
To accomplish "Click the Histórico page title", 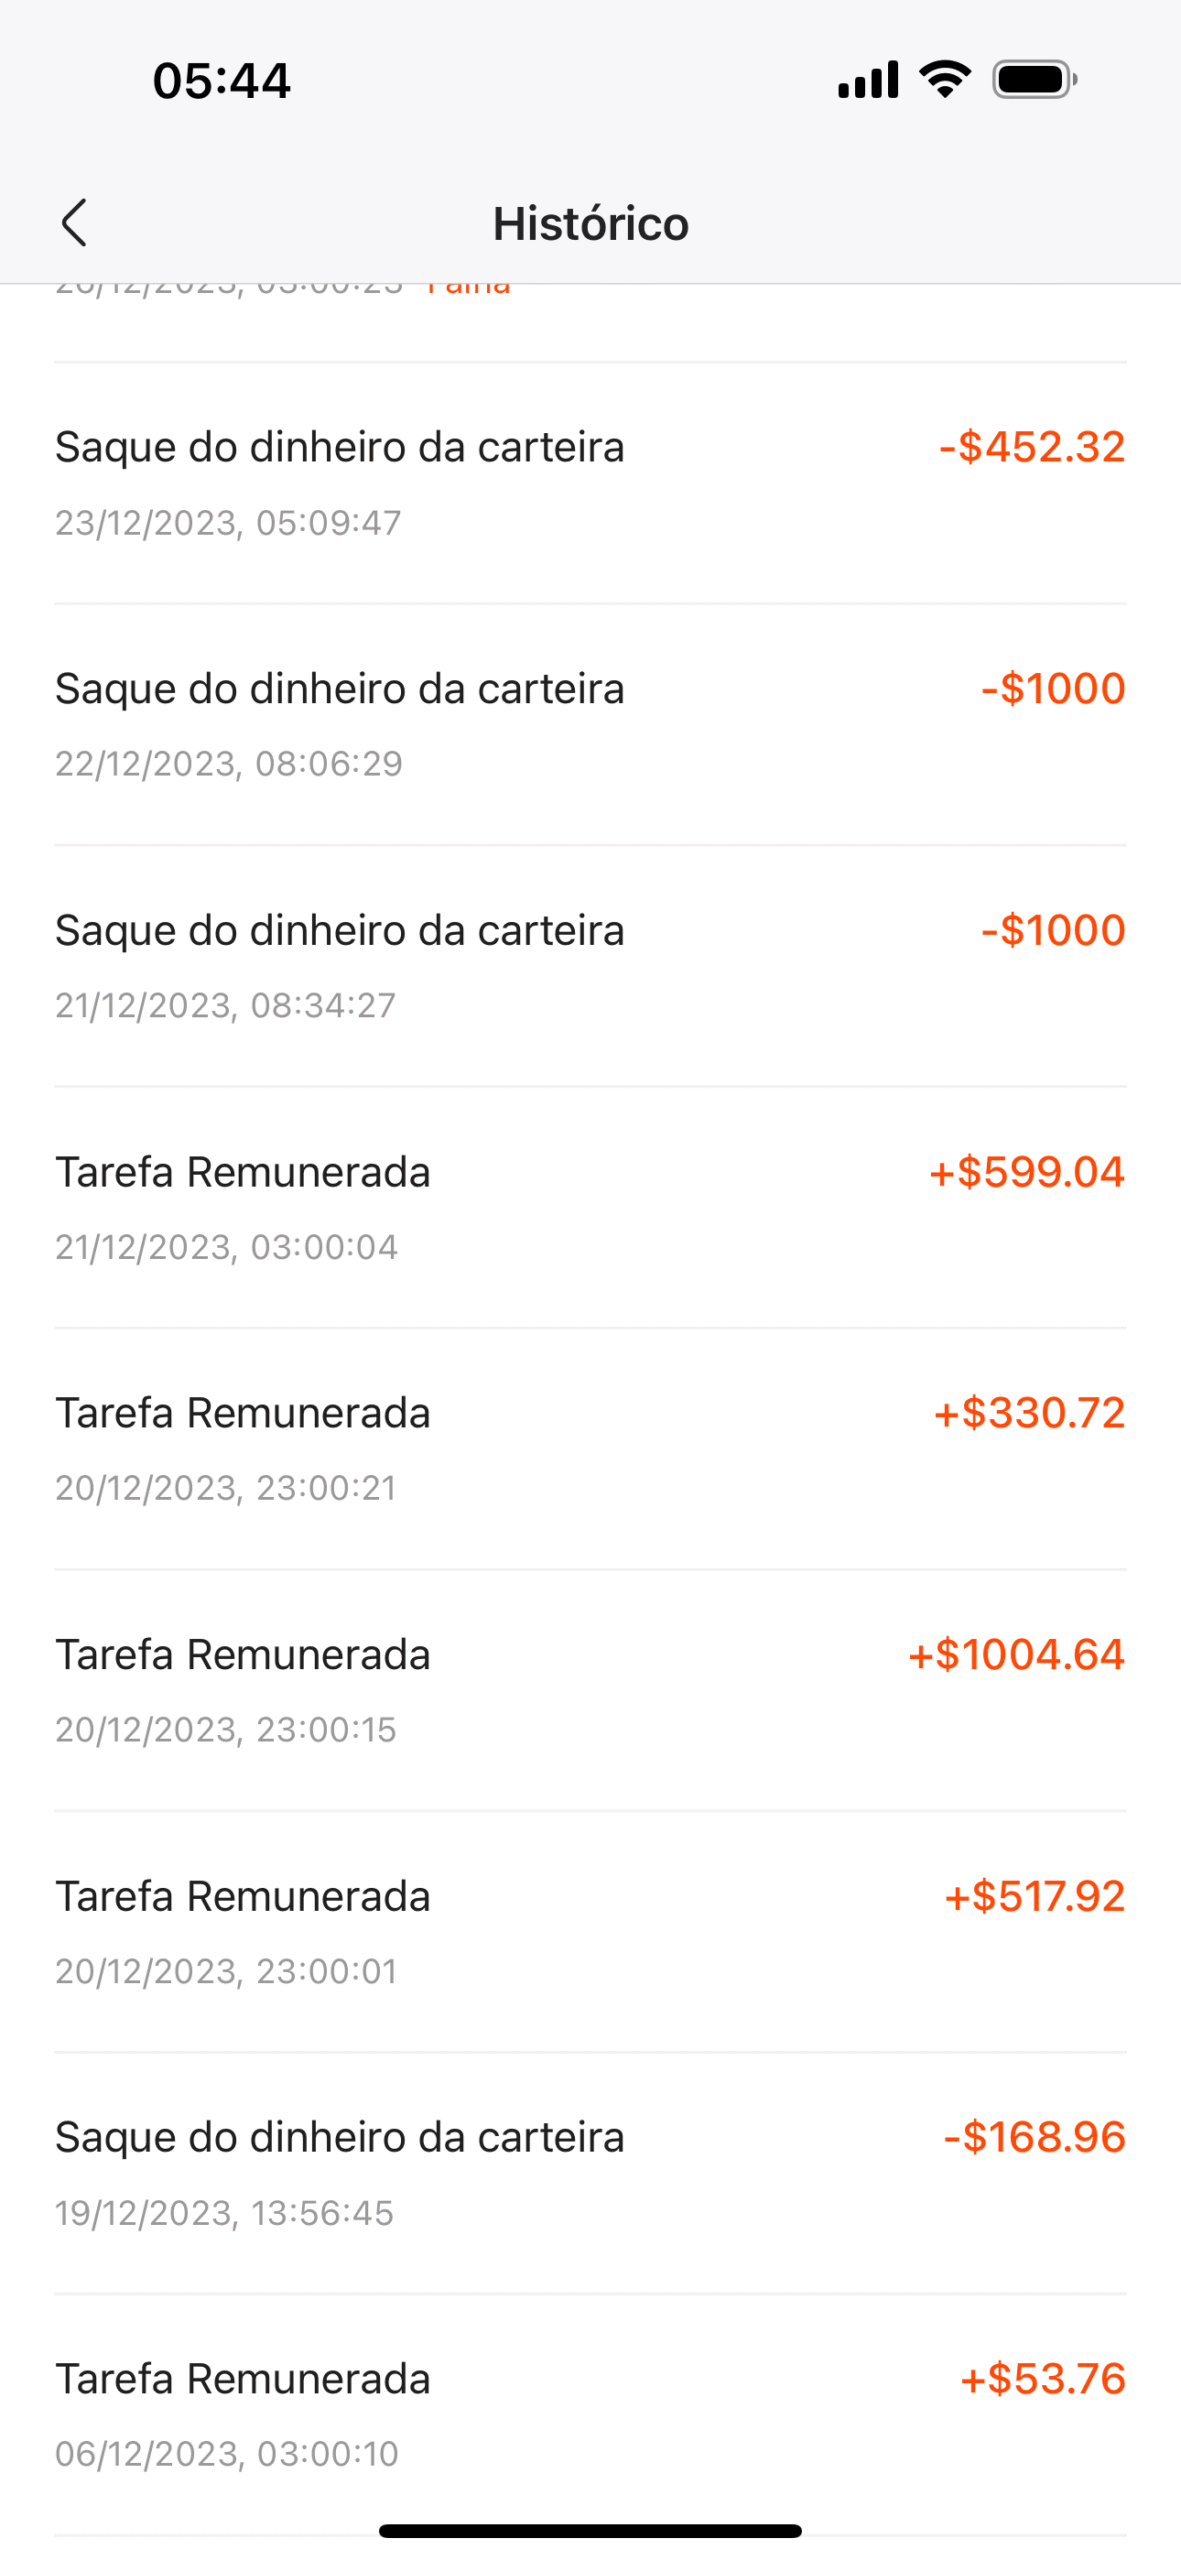I will click(590, 223).
